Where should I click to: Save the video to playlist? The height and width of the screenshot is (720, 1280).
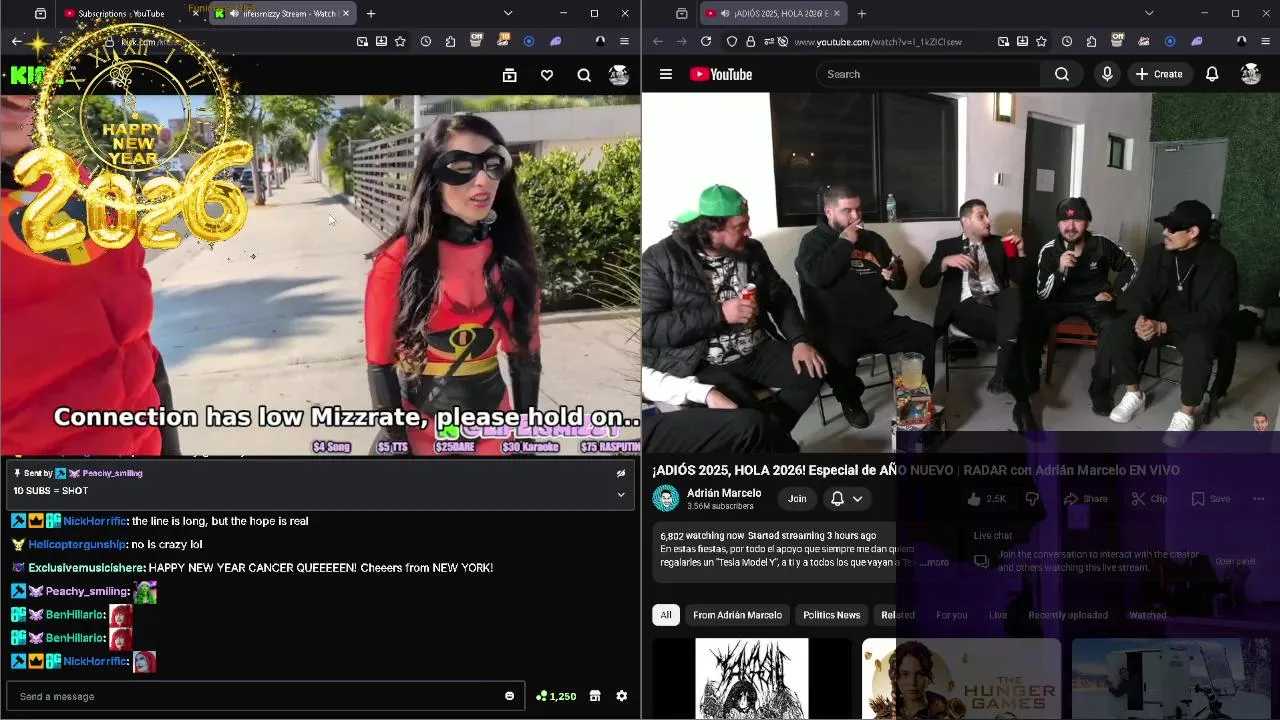tap(1211, 498)
